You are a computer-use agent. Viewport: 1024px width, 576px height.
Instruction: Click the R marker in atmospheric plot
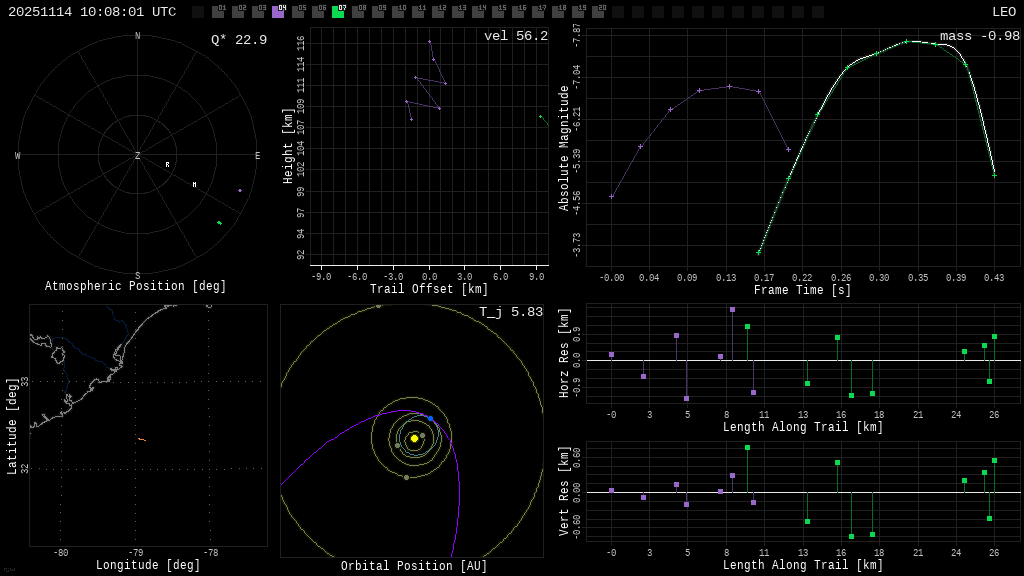click(x=167, y=165)
